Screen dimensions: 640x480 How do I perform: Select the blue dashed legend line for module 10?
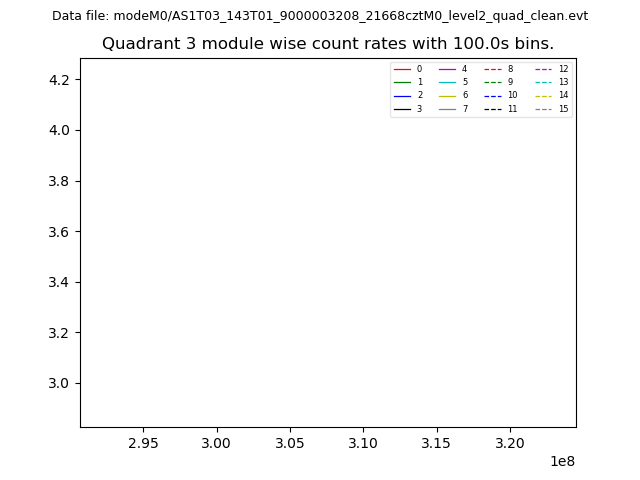click(493, 95)
